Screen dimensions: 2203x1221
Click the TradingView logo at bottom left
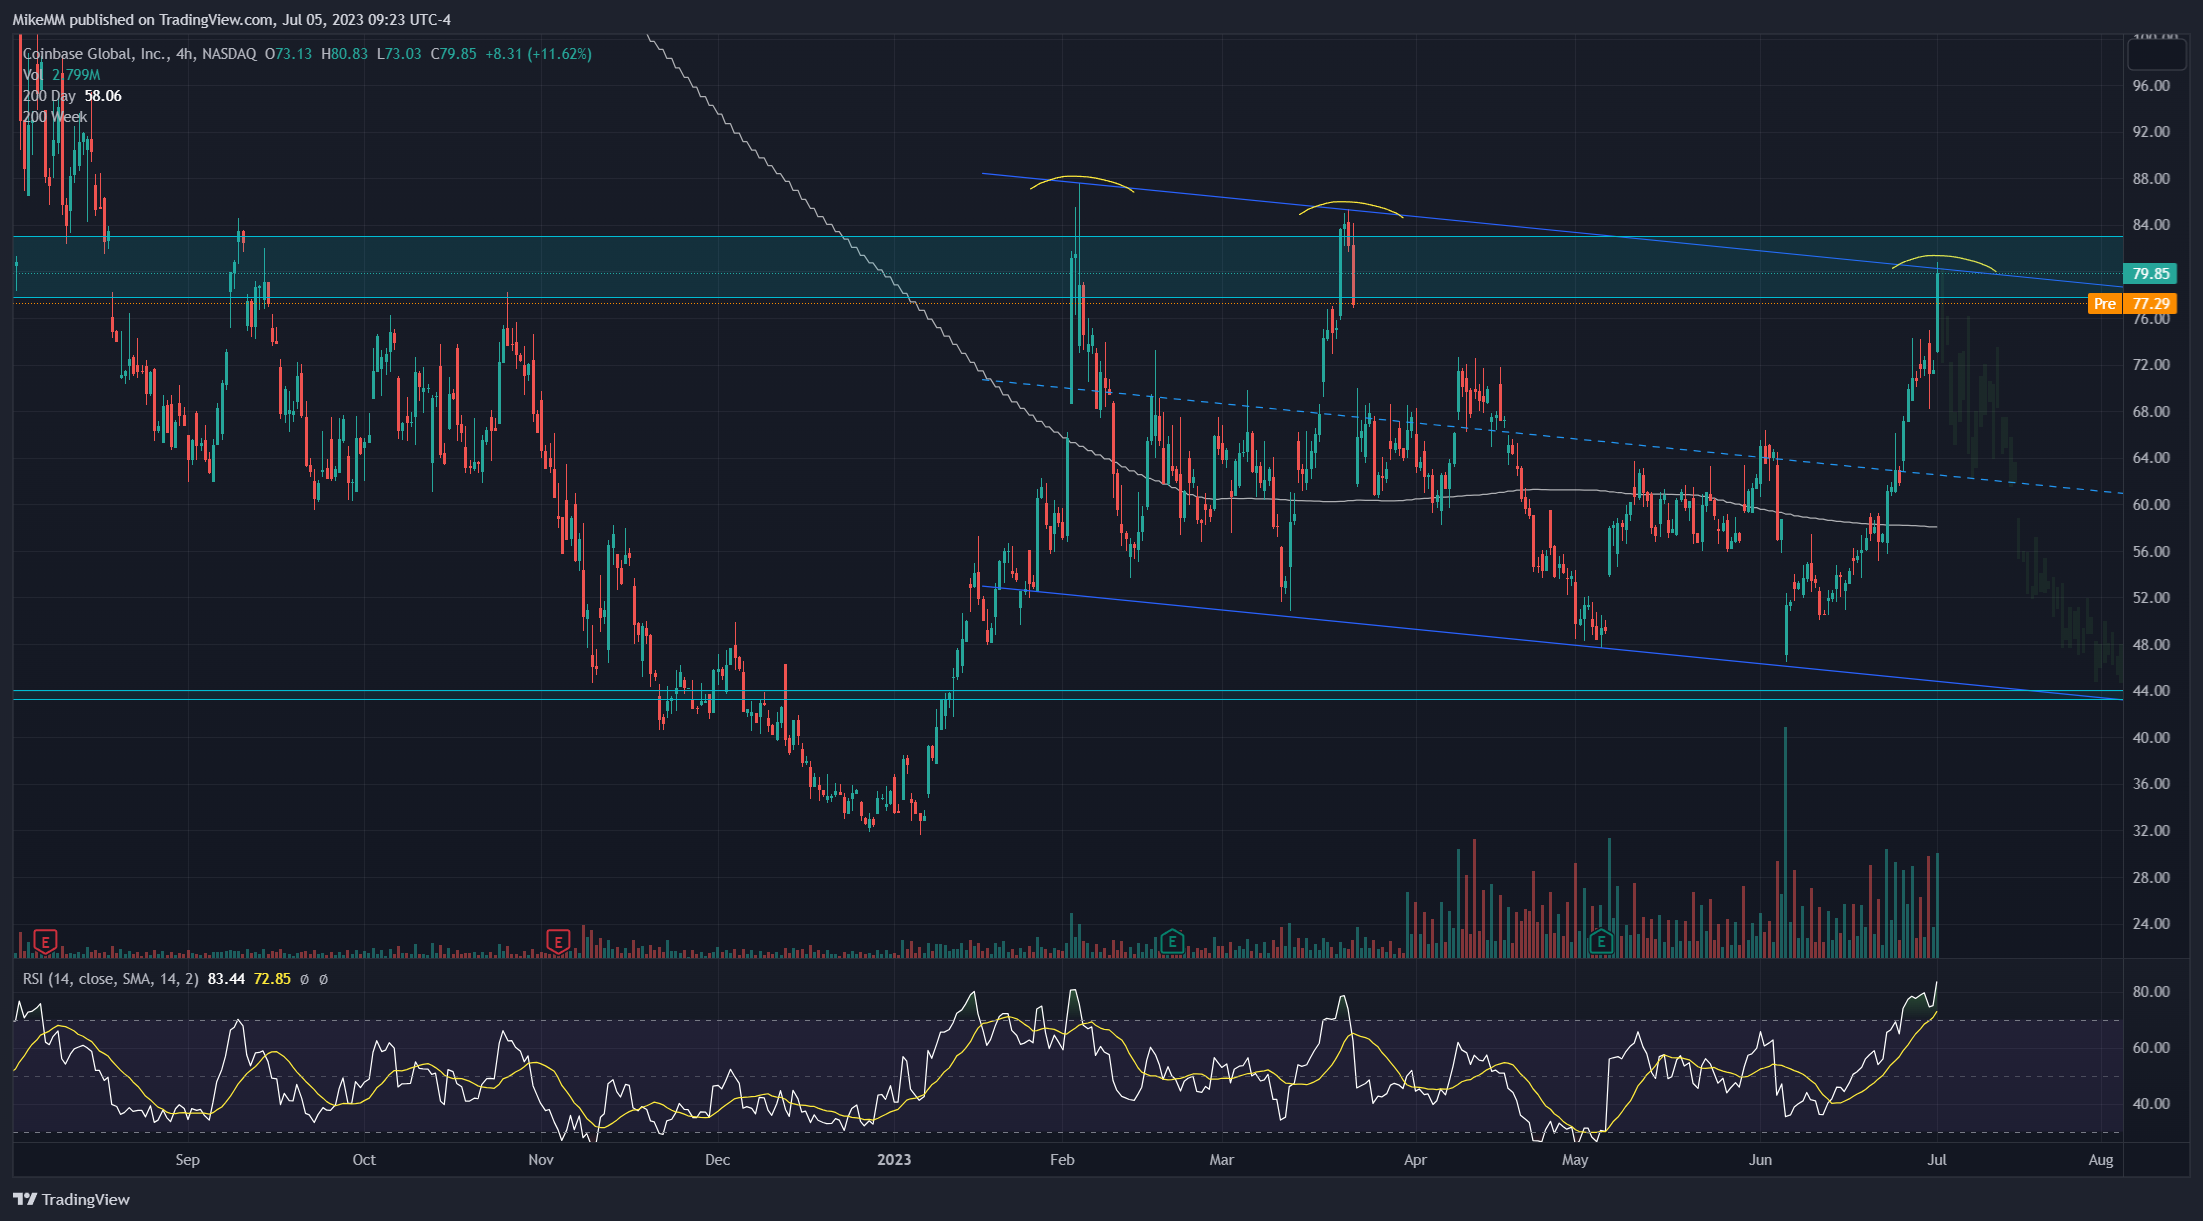[71, 1199]
